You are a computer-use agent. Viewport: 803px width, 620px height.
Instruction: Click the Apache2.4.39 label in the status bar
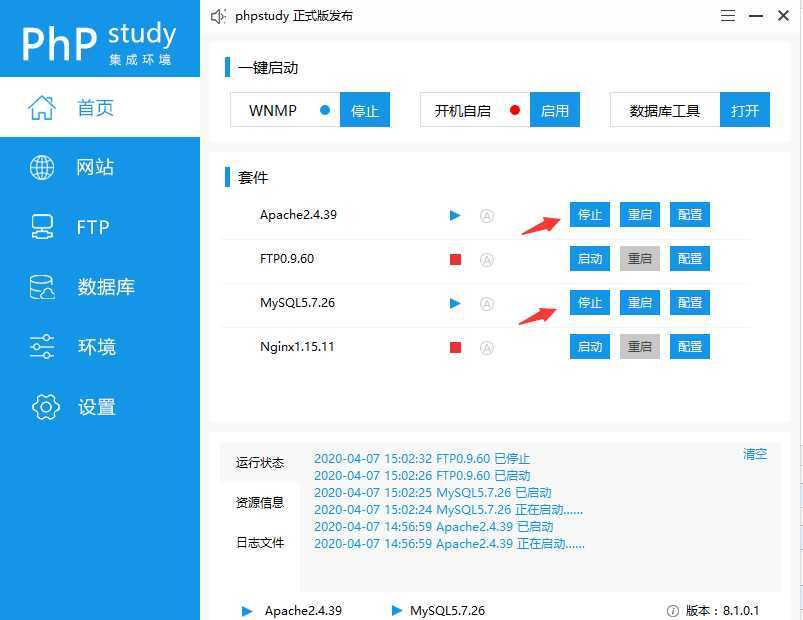click(303, 611)
